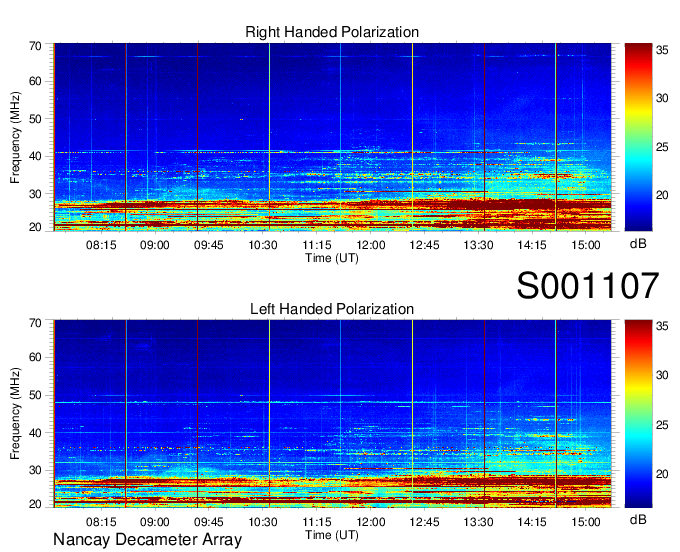Select the 20 dB tick on Left Handed colorbar

[x=662, y=474]
